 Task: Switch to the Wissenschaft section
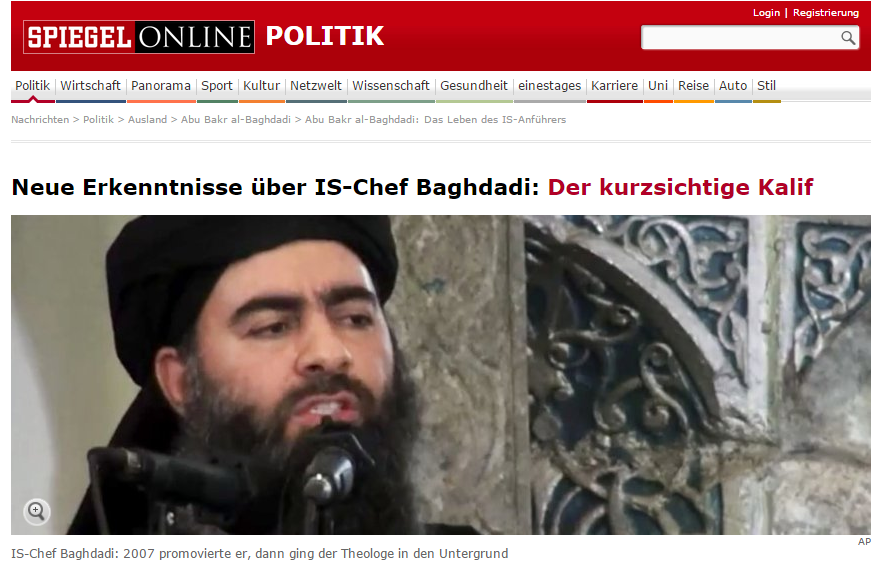tap(391, 86)
